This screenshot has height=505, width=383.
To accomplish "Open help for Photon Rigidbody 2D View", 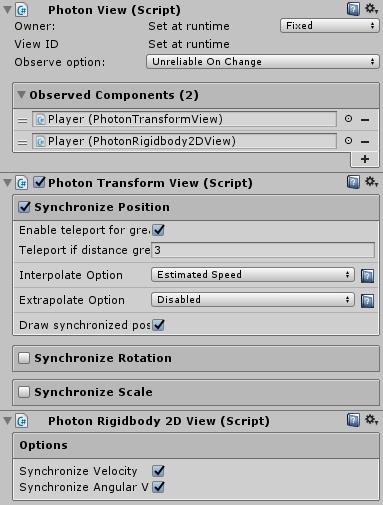I will [353, 420].
